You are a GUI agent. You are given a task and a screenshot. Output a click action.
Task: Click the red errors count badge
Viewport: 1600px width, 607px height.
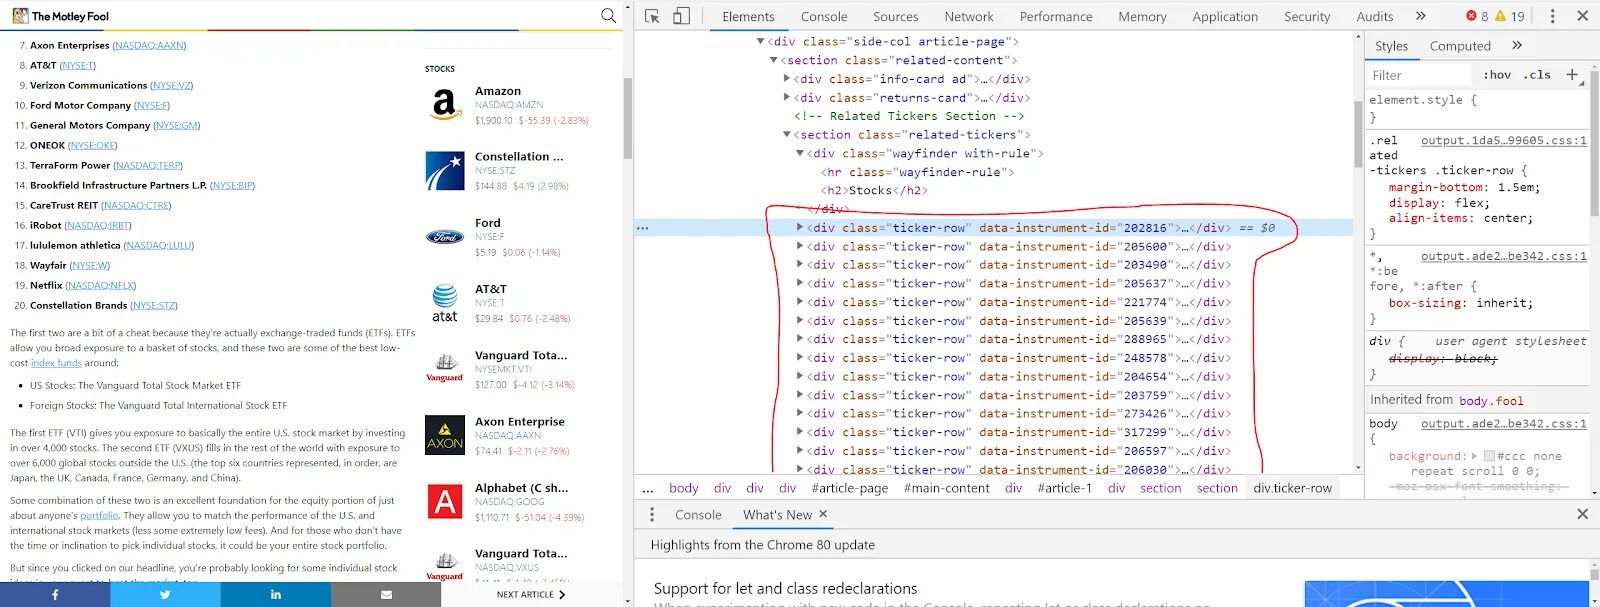coord(1477,16)
